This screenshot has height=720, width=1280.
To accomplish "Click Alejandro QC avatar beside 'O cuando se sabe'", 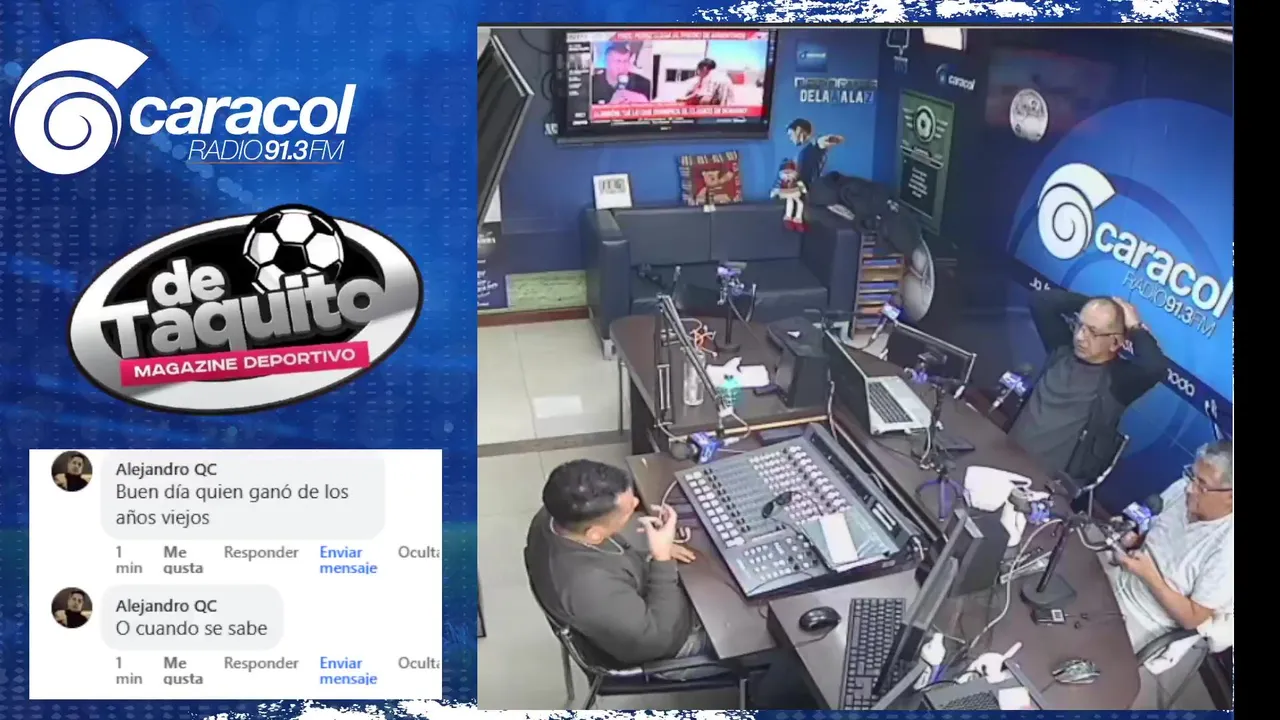I will click(72, 608).
